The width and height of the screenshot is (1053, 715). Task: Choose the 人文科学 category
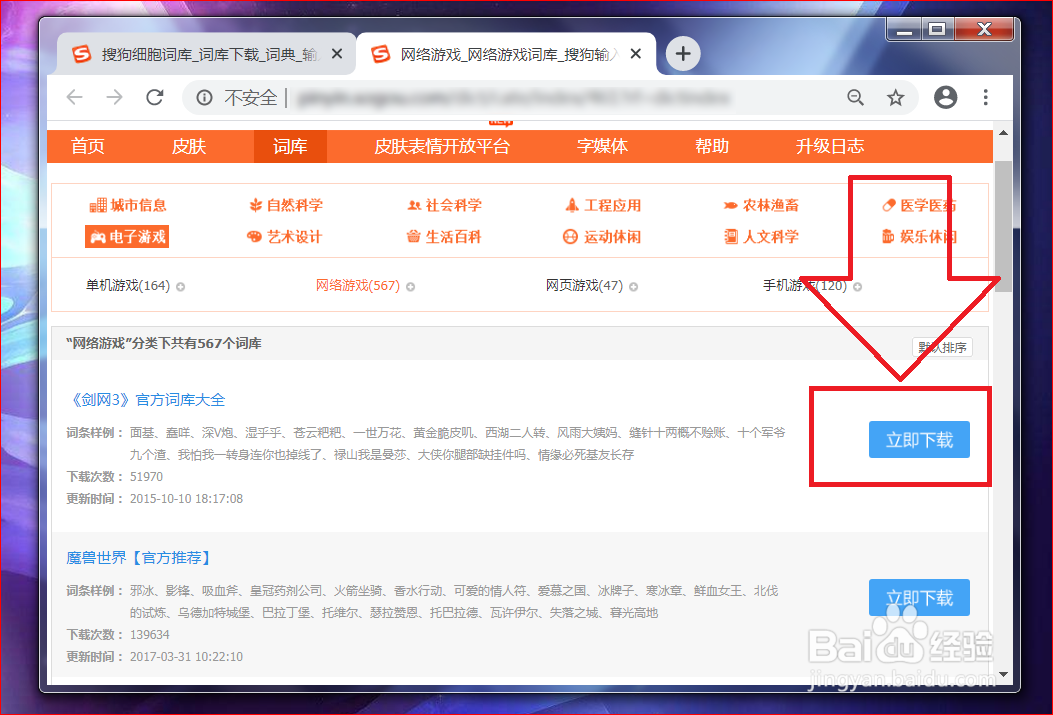pyautogui.click(x=762, y=236)
